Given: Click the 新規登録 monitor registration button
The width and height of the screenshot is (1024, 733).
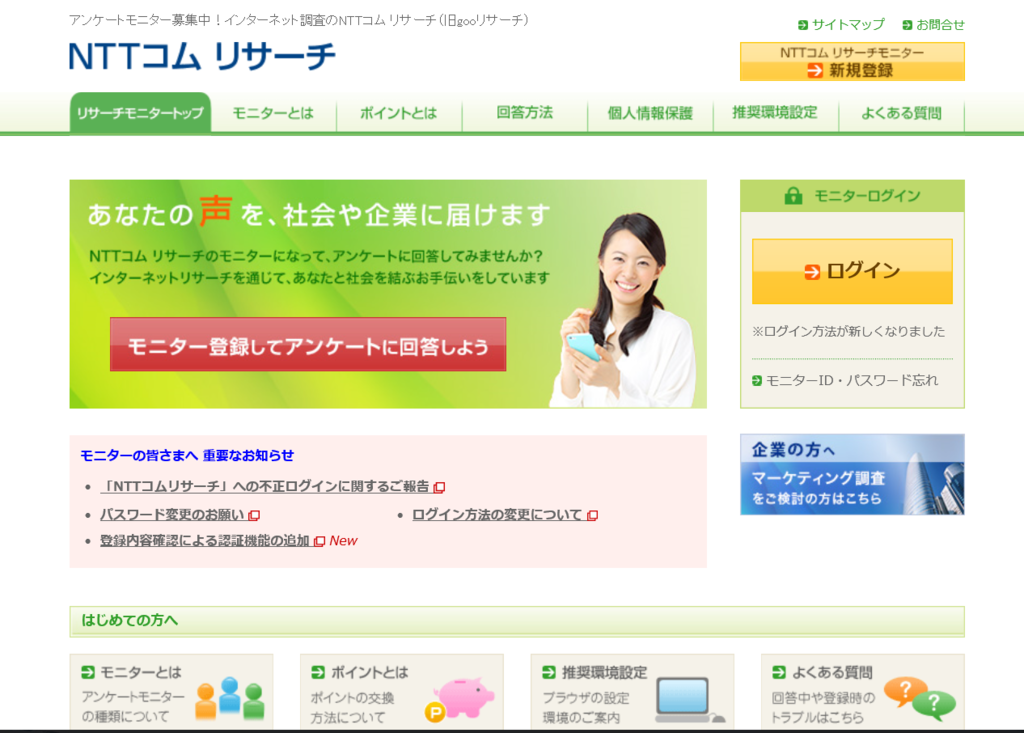Looking at the screenshot, I should pos(852,61).
